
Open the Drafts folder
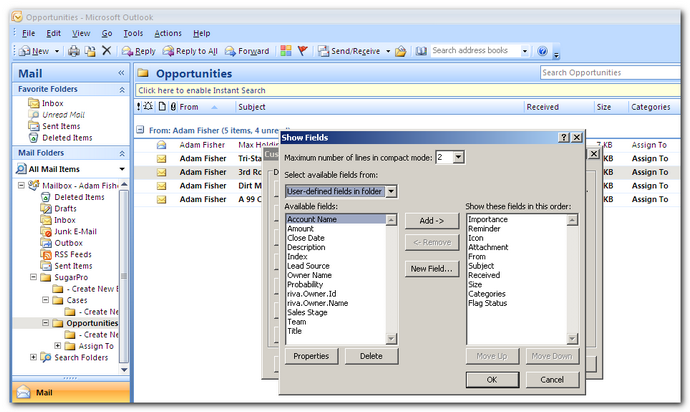[65, 209]
